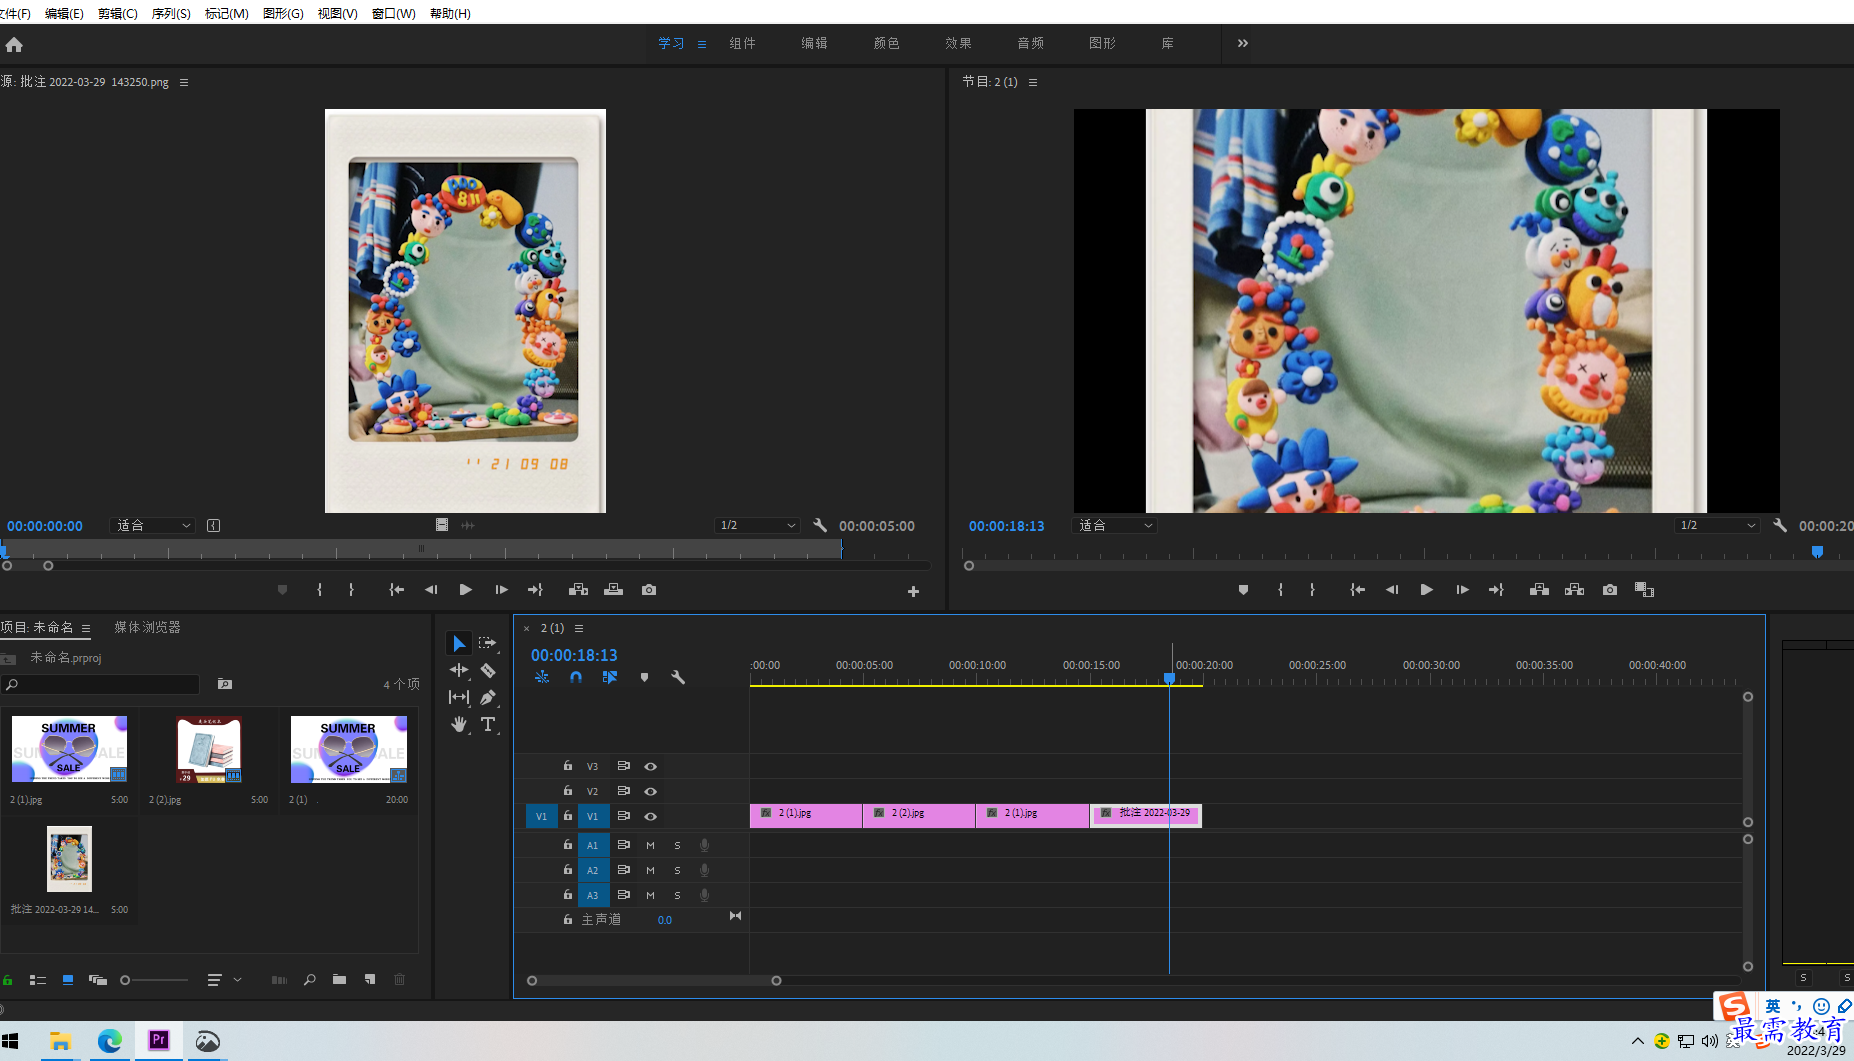Play the Source monitor clip
The height and width of the screenshot is (1061, 1854).
point(465,590)
